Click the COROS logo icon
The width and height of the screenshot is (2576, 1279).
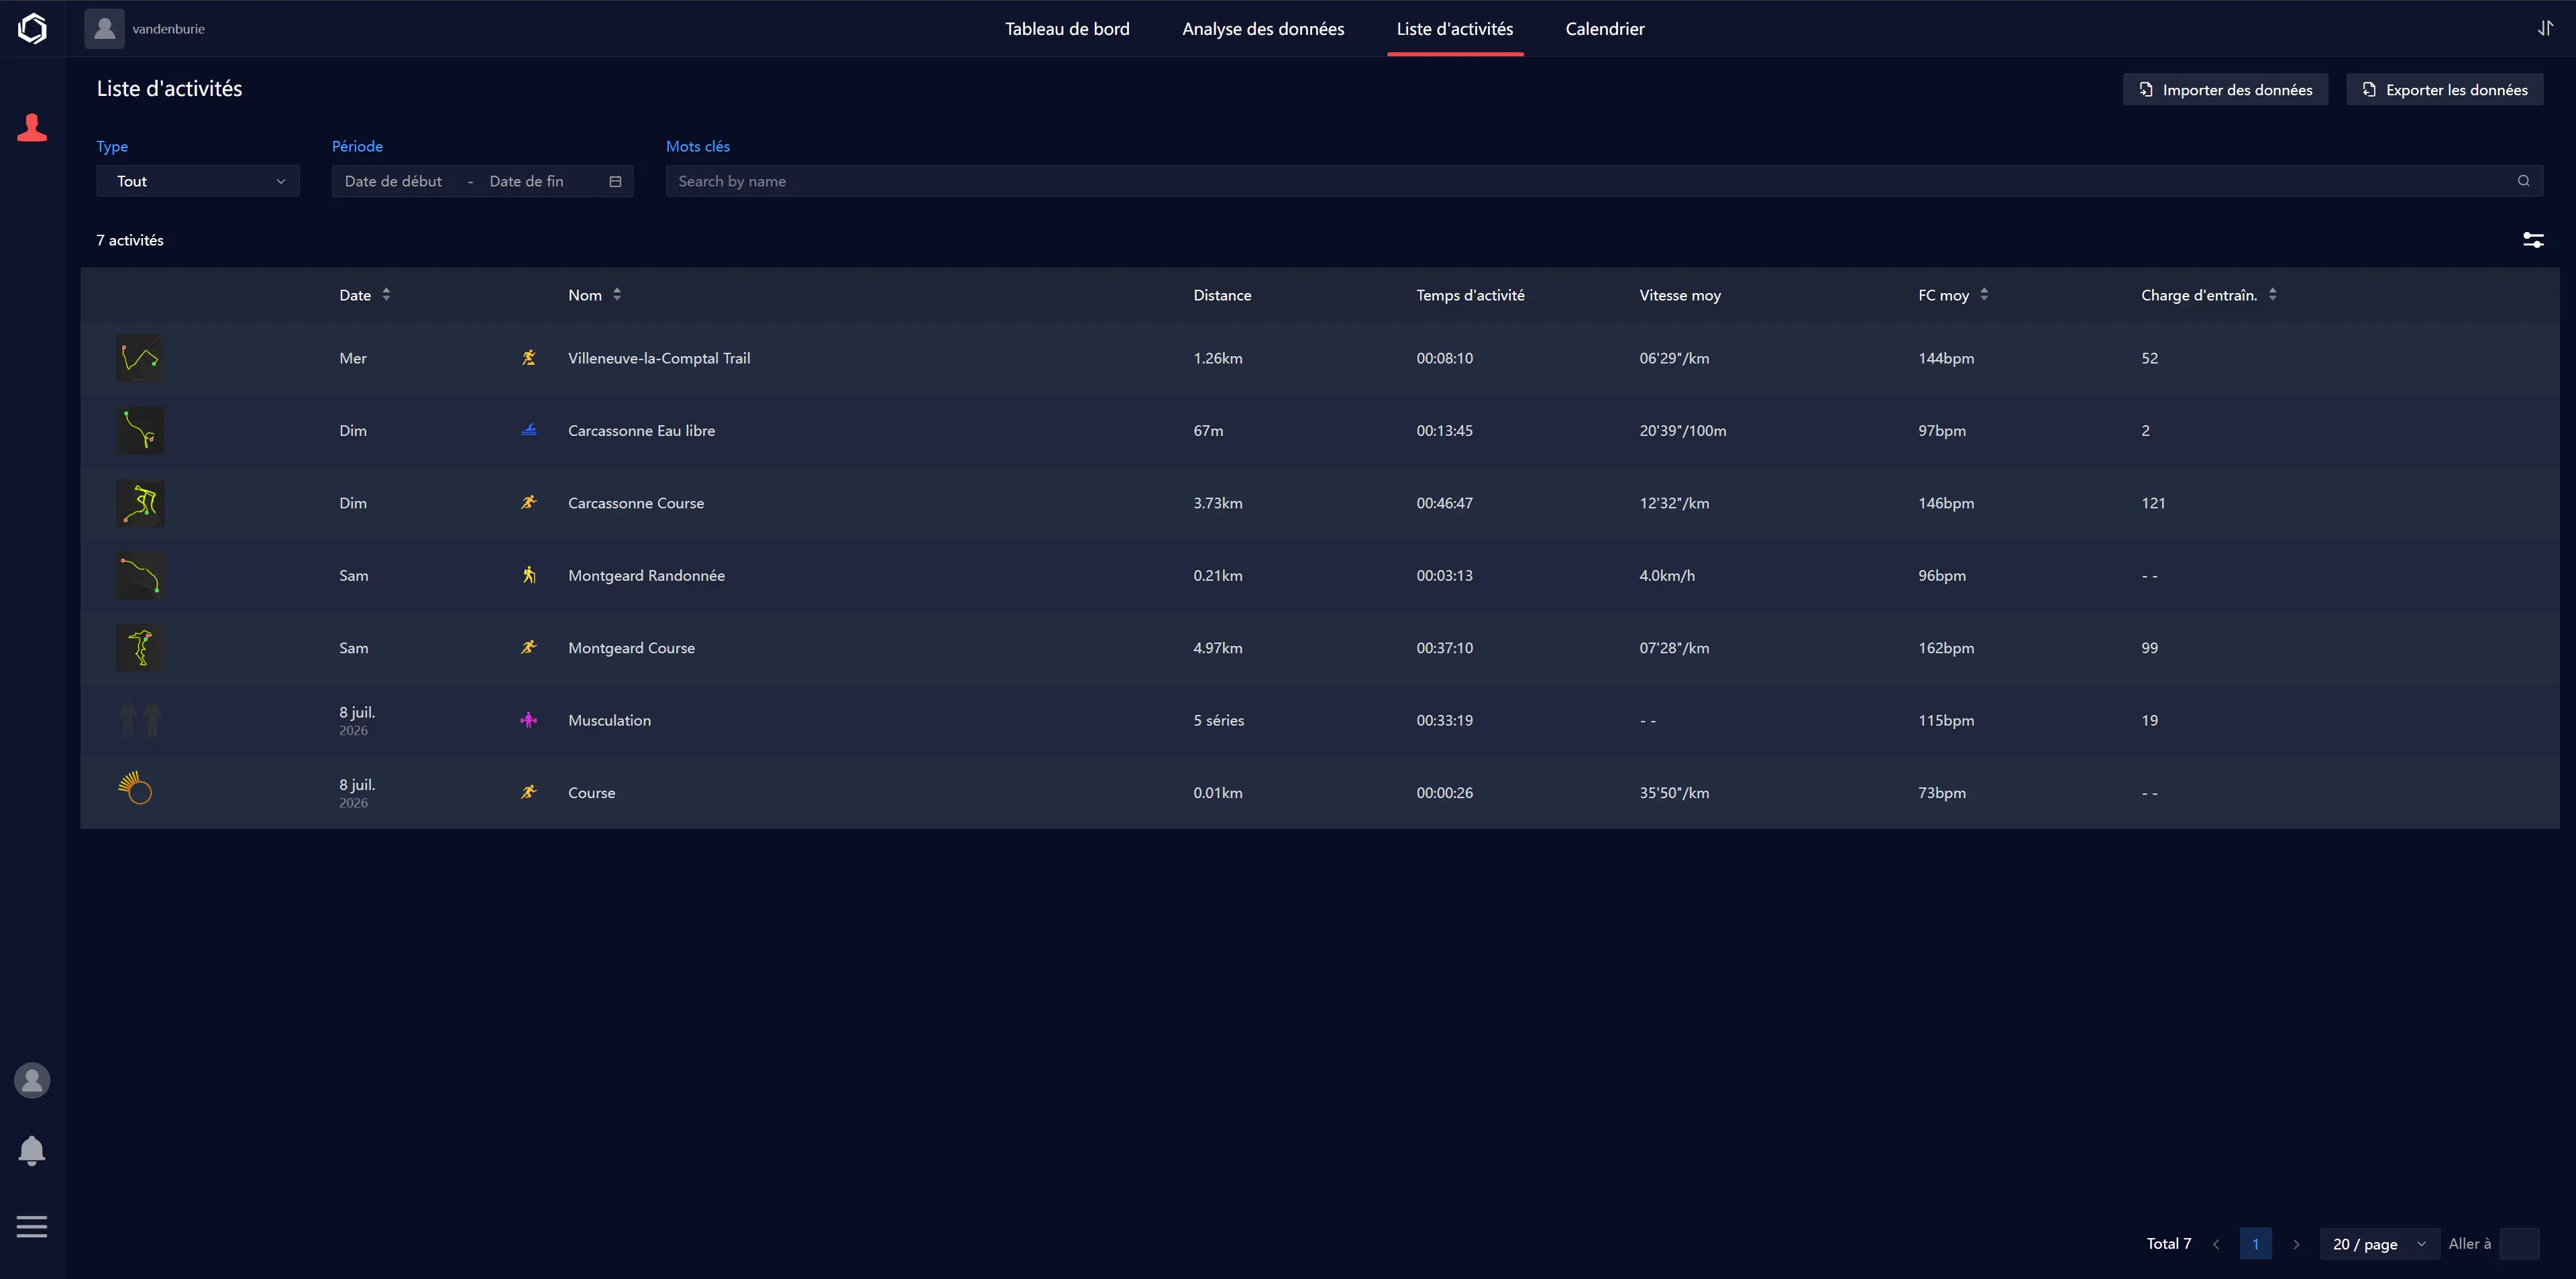pyautogui.click(x=32, y=28)
